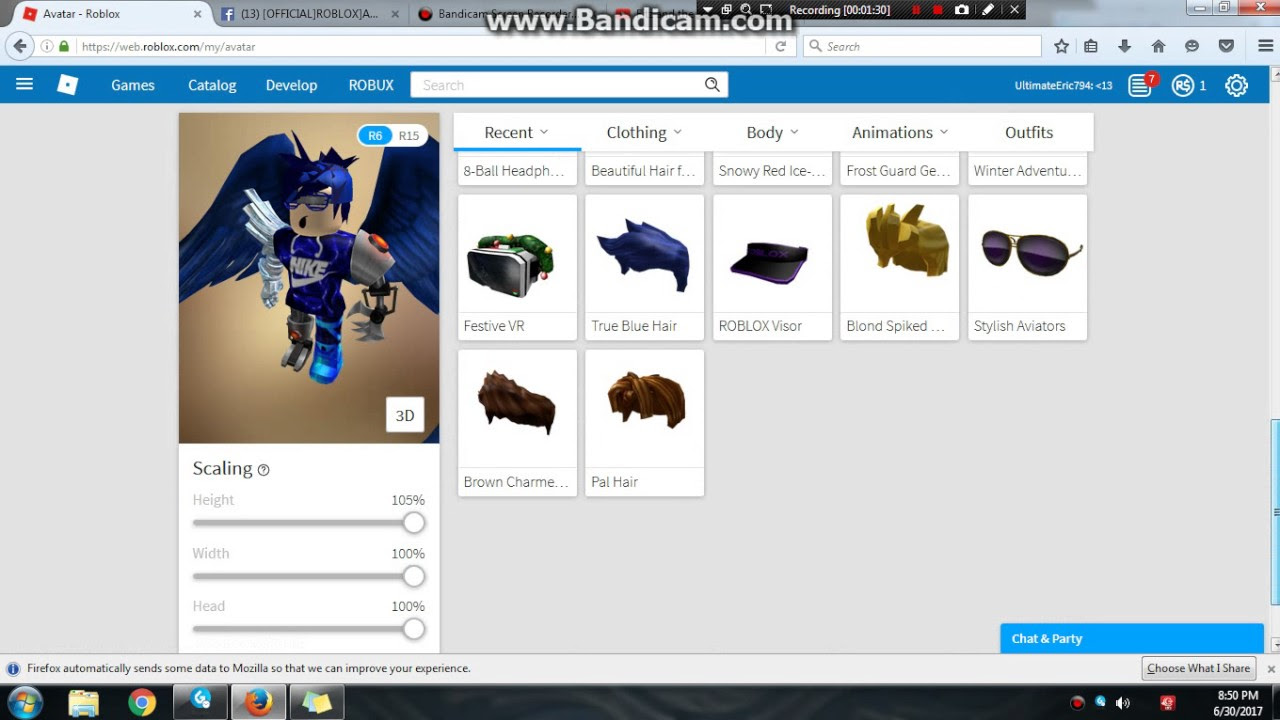Image resolution: width=1280 pixels, height=720 pixels.
Task: Select the True Blue Hair item
Action: [x=644, y=268]
